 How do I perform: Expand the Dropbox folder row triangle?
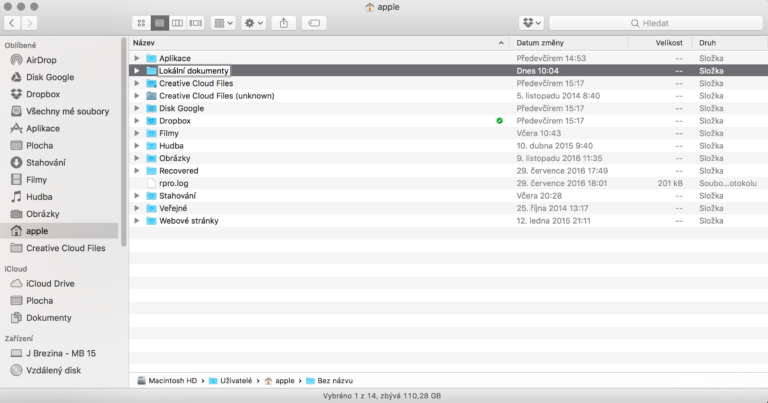pyautogui.click(x=136, y=121)
